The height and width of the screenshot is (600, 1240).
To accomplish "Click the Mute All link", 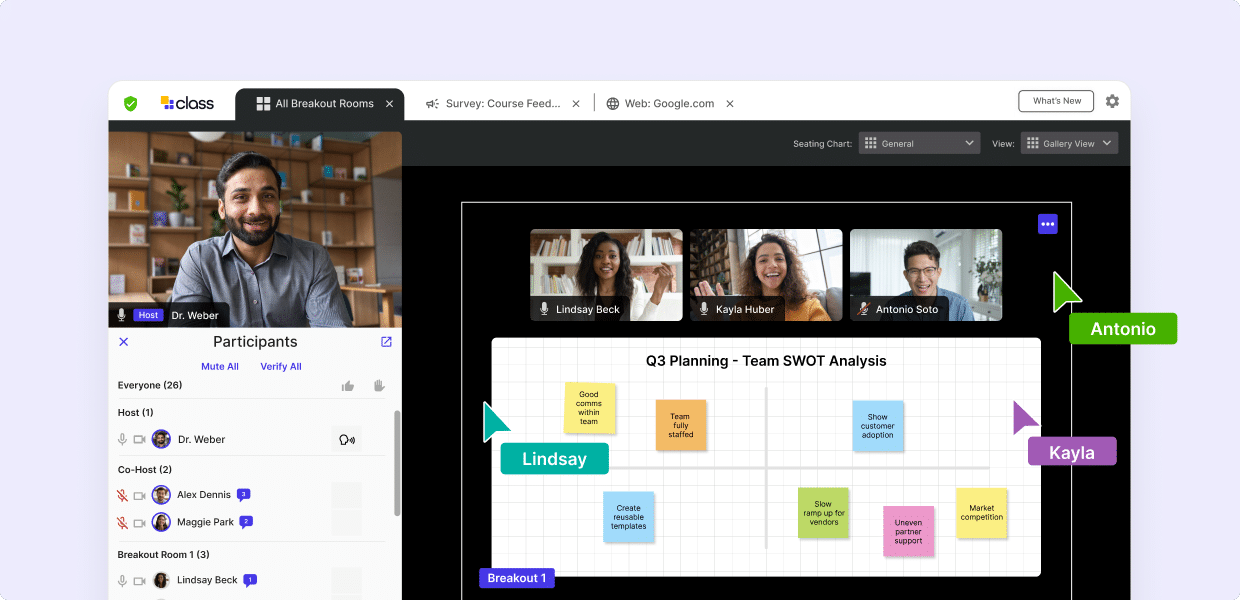I will click(220, 366).
